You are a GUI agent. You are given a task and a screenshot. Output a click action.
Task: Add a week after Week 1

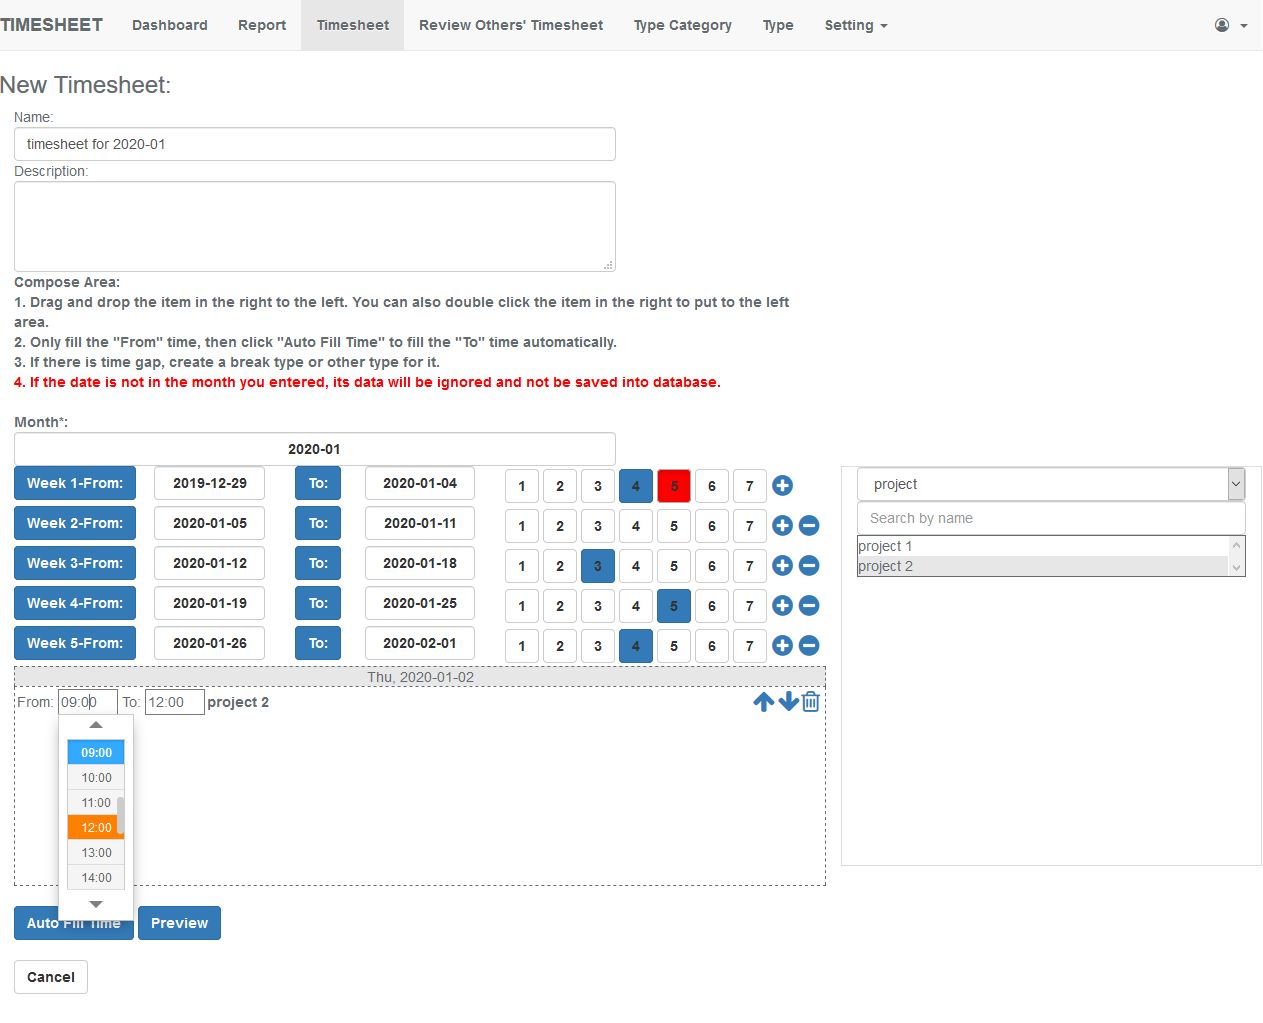tap(783, 486)
